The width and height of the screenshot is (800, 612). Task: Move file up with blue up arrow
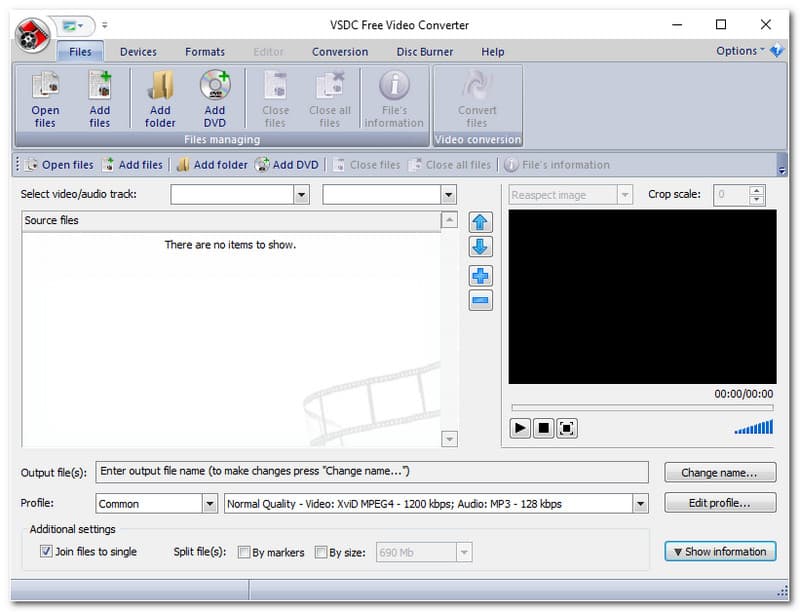click(x=480, y=222)
